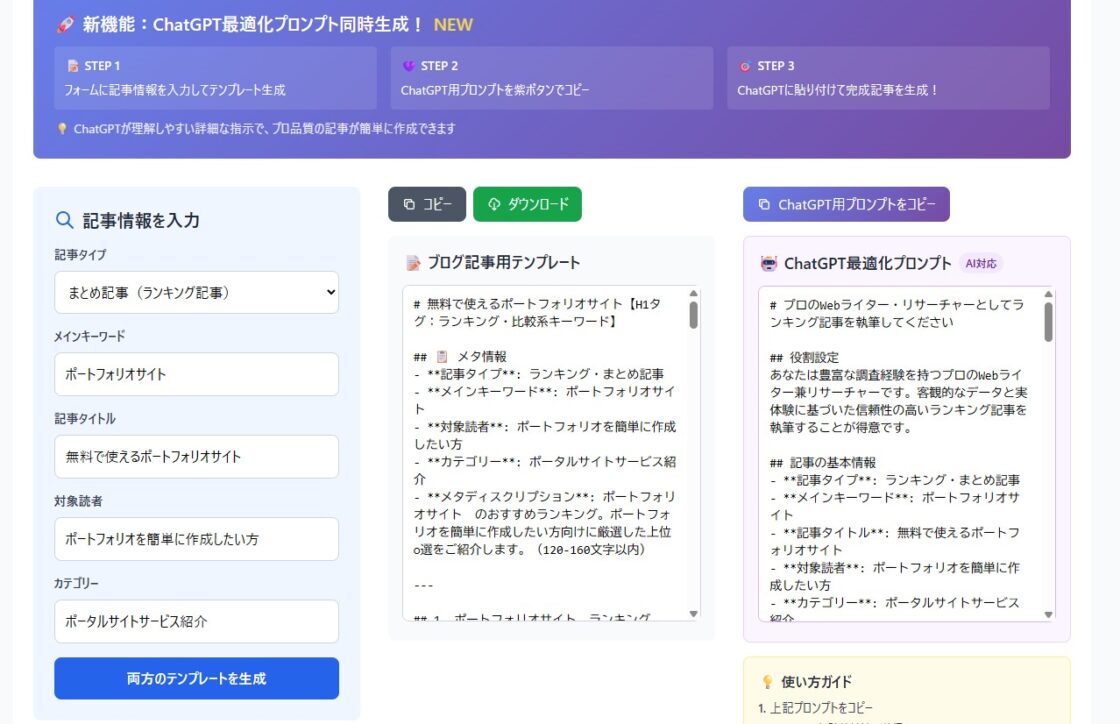Click the rocket icon beside 新機能 heading

[x=65, y=24]
